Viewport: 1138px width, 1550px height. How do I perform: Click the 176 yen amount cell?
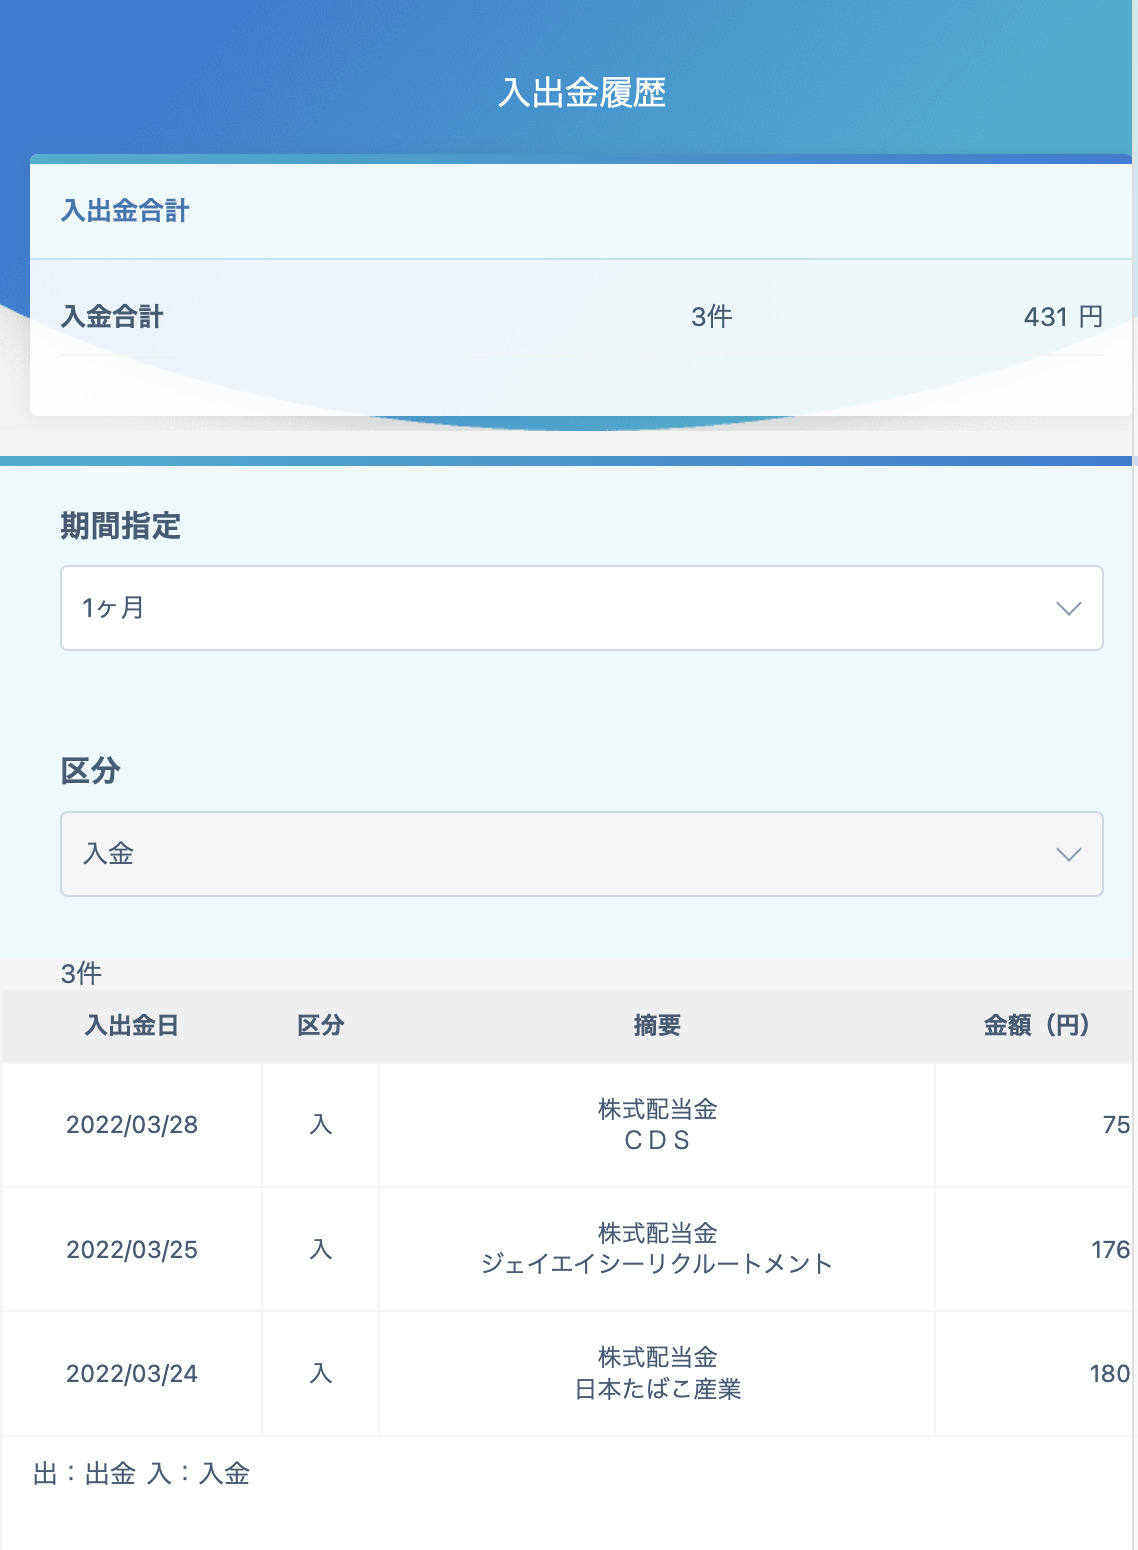tap(1035, 1249)
